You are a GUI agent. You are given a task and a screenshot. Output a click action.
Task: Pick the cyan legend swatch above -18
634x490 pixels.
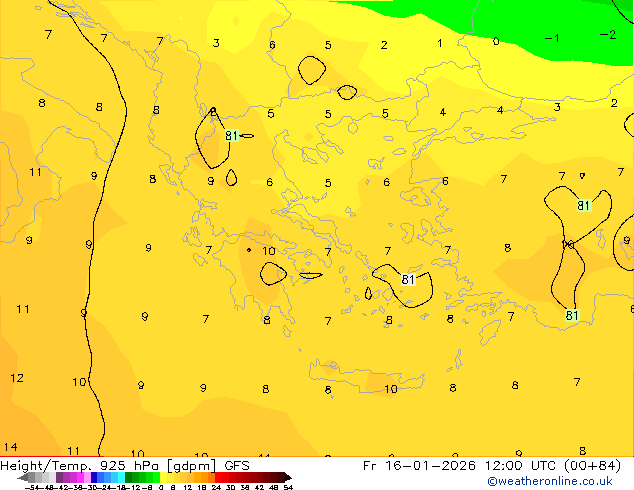pos(121,477)
